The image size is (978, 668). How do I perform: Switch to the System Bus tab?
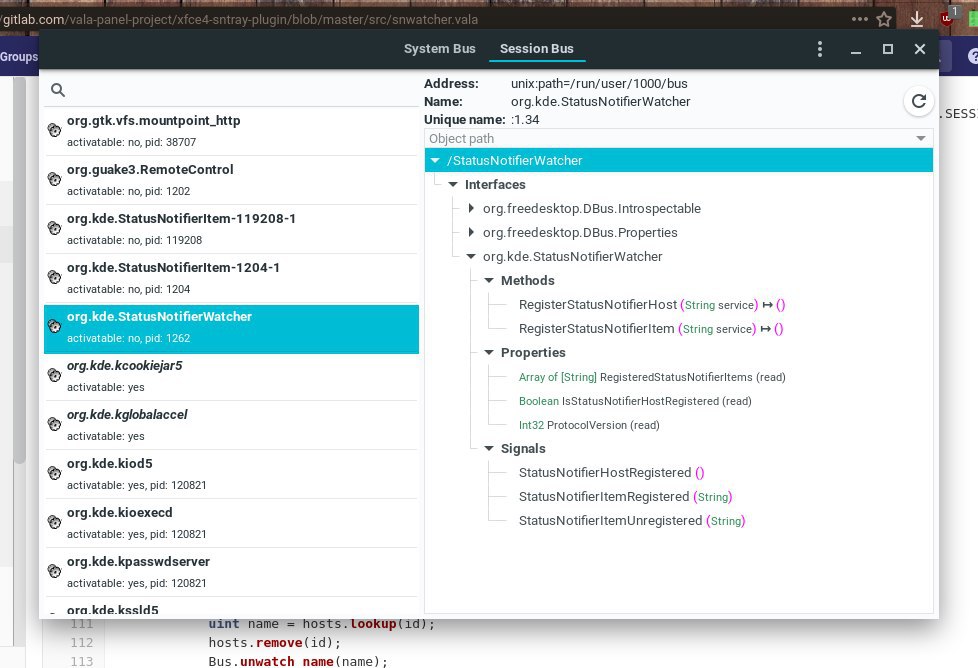[439, 49]
